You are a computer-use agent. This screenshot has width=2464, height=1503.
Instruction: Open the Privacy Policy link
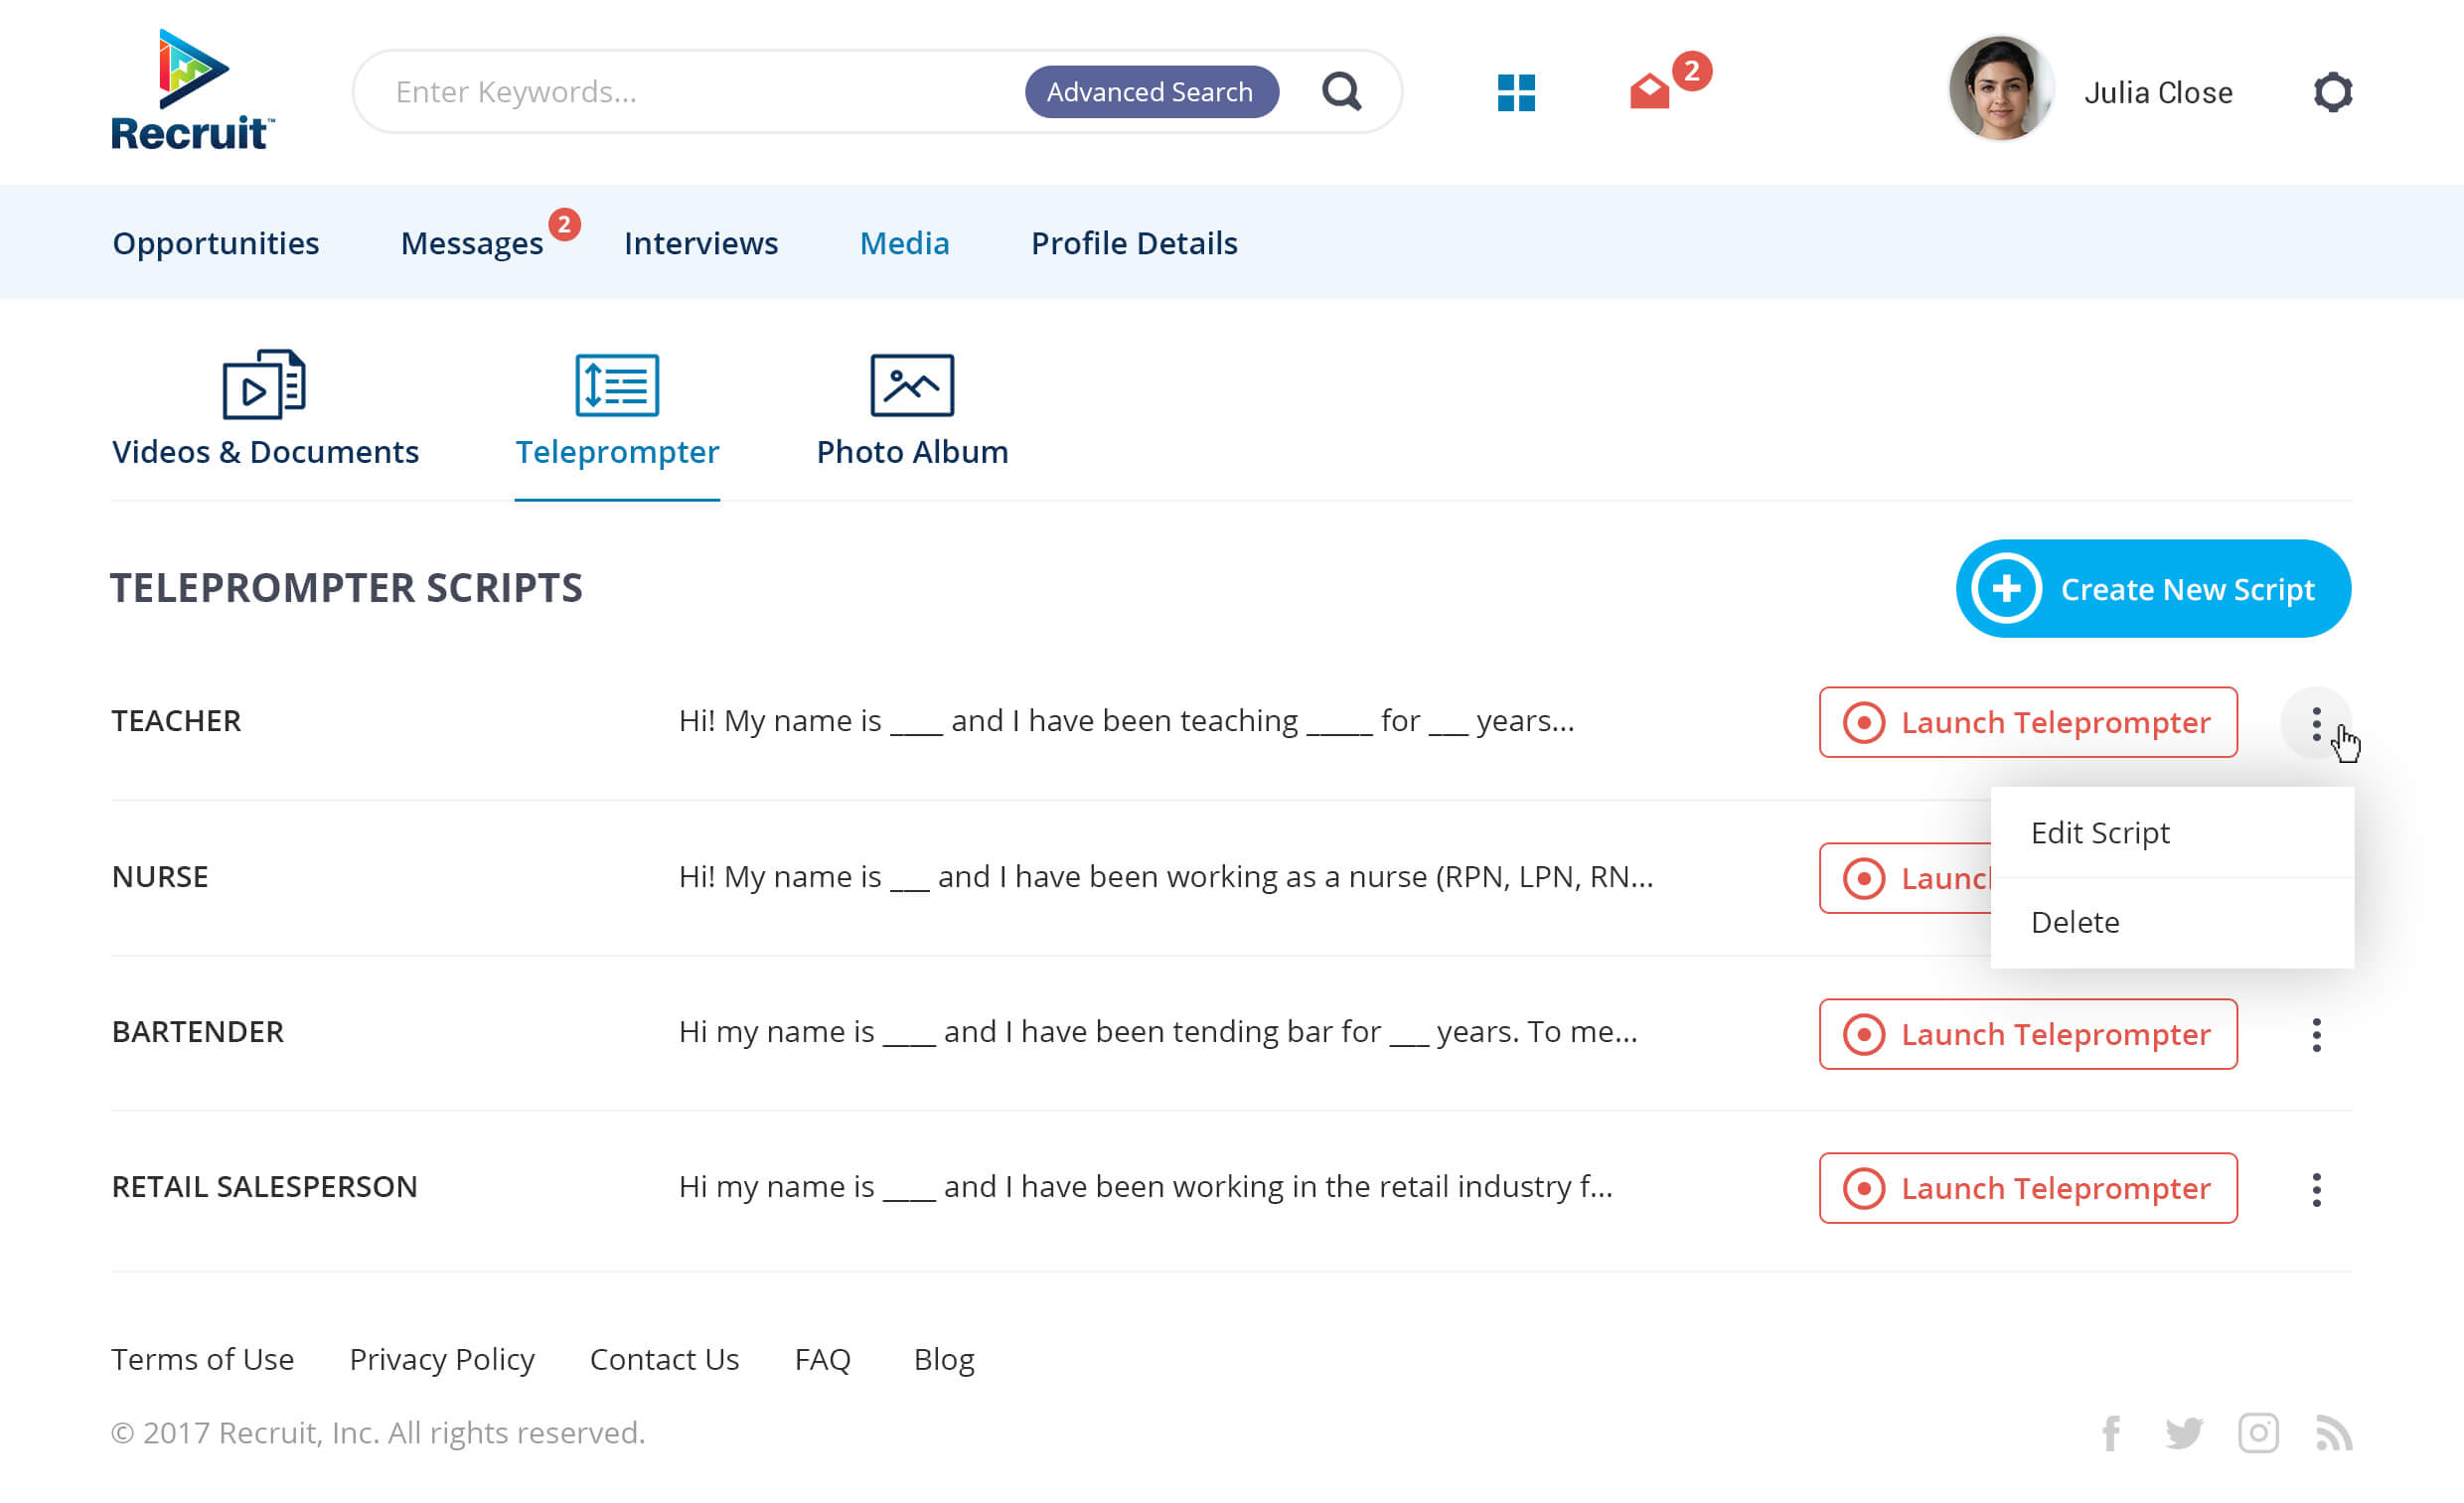[x=441, y=1359]
